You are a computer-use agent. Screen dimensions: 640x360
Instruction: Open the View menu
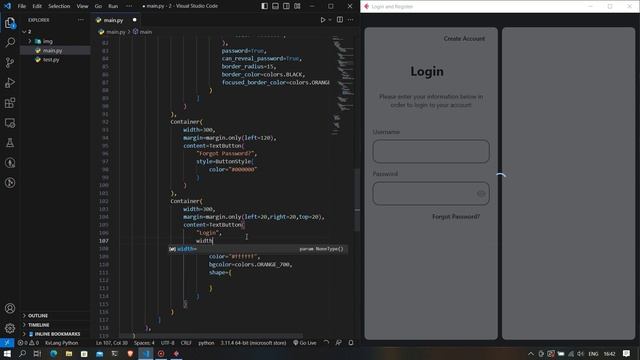click(x=82, y=6)
